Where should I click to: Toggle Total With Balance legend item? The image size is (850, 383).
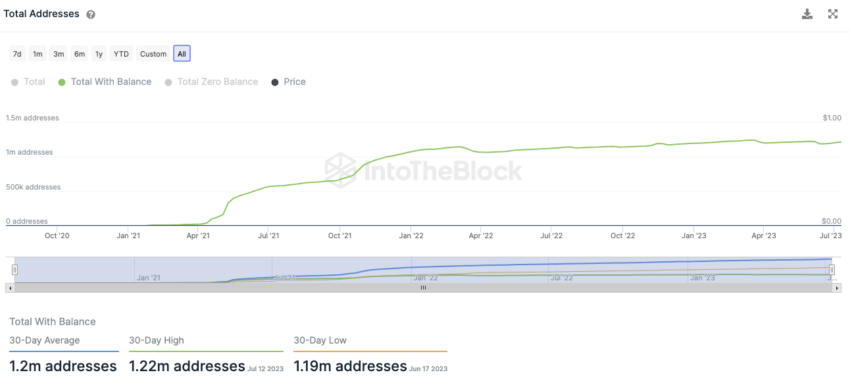click(x=105, y=82)
